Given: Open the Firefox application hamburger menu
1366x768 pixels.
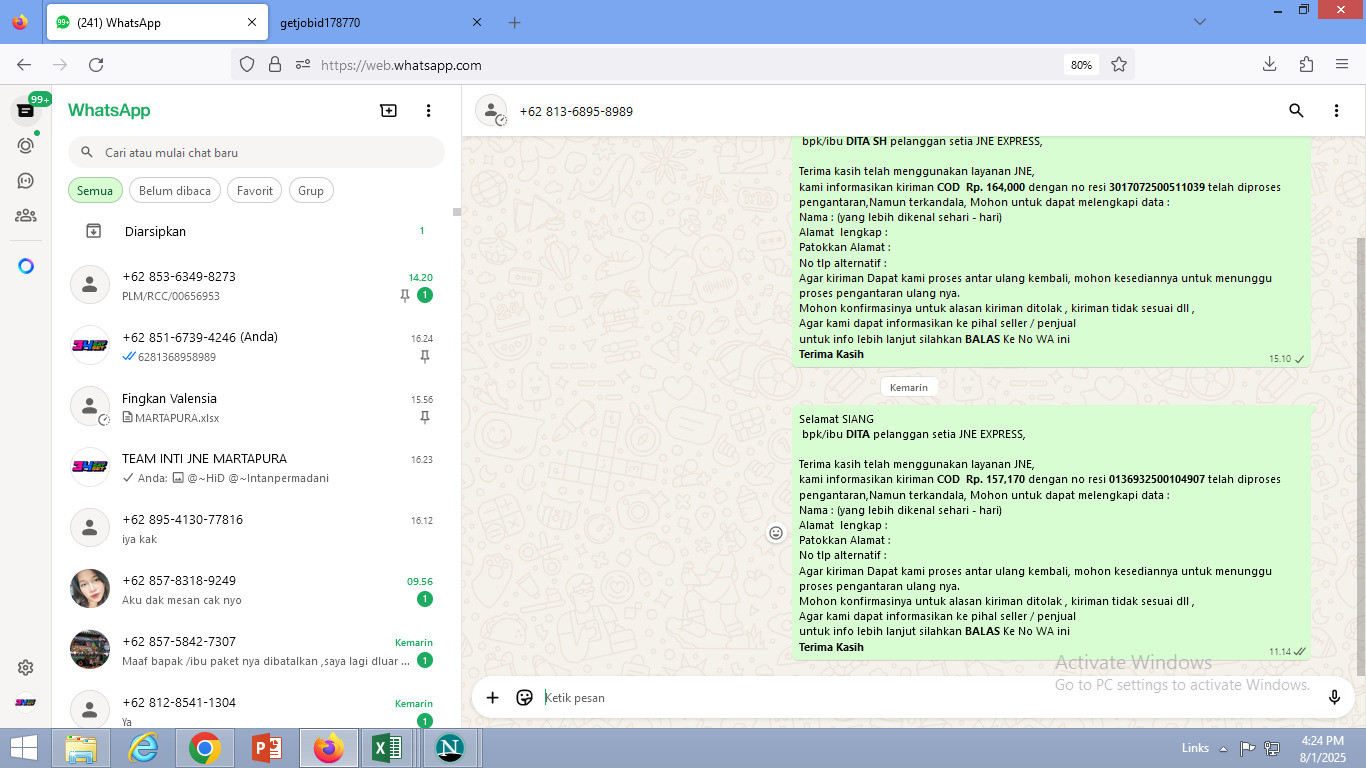Looking at the screenshot, I should [1342, 64].
